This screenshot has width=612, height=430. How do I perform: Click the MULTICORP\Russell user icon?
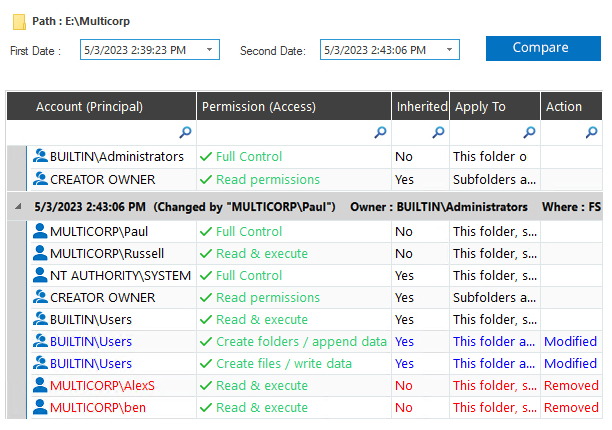40,253
